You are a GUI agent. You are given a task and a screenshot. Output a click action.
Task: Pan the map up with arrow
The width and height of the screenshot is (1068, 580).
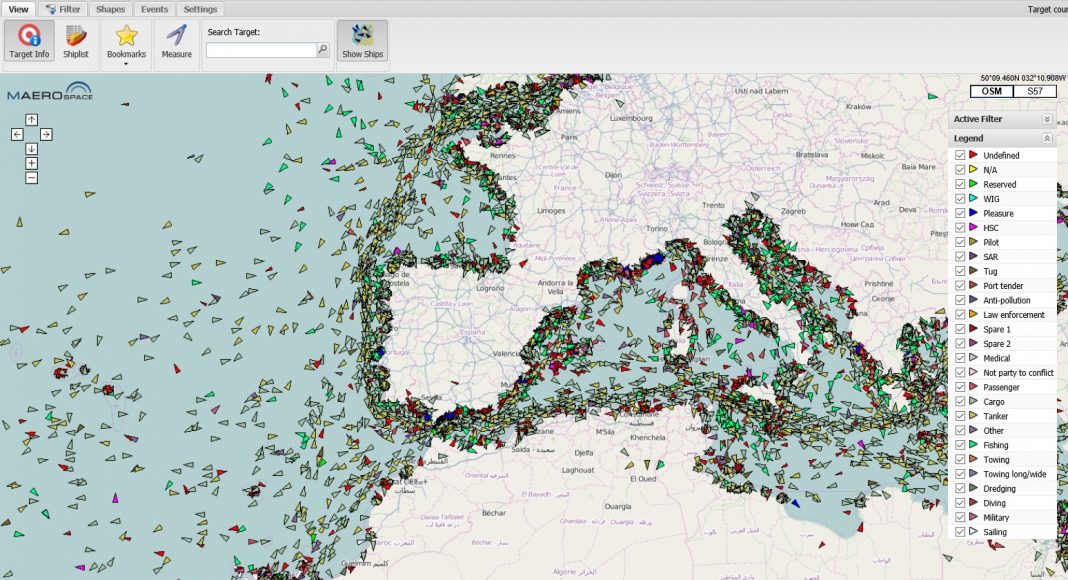coord(31,120)
